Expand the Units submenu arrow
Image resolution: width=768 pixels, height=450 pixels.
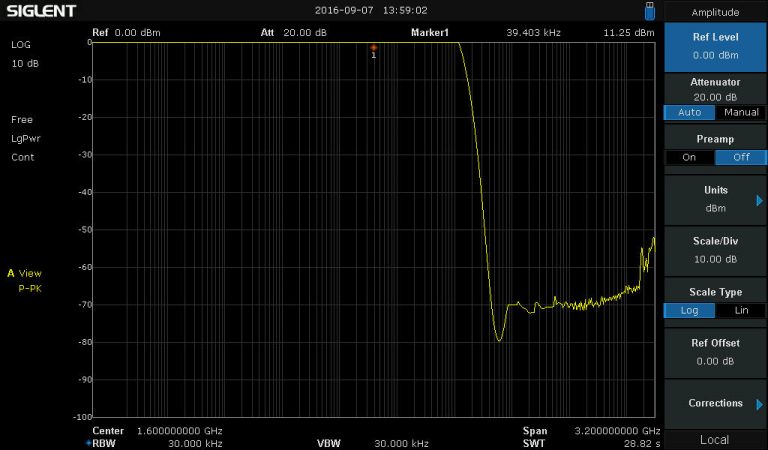pyautogui.click(x=759, y=200)
